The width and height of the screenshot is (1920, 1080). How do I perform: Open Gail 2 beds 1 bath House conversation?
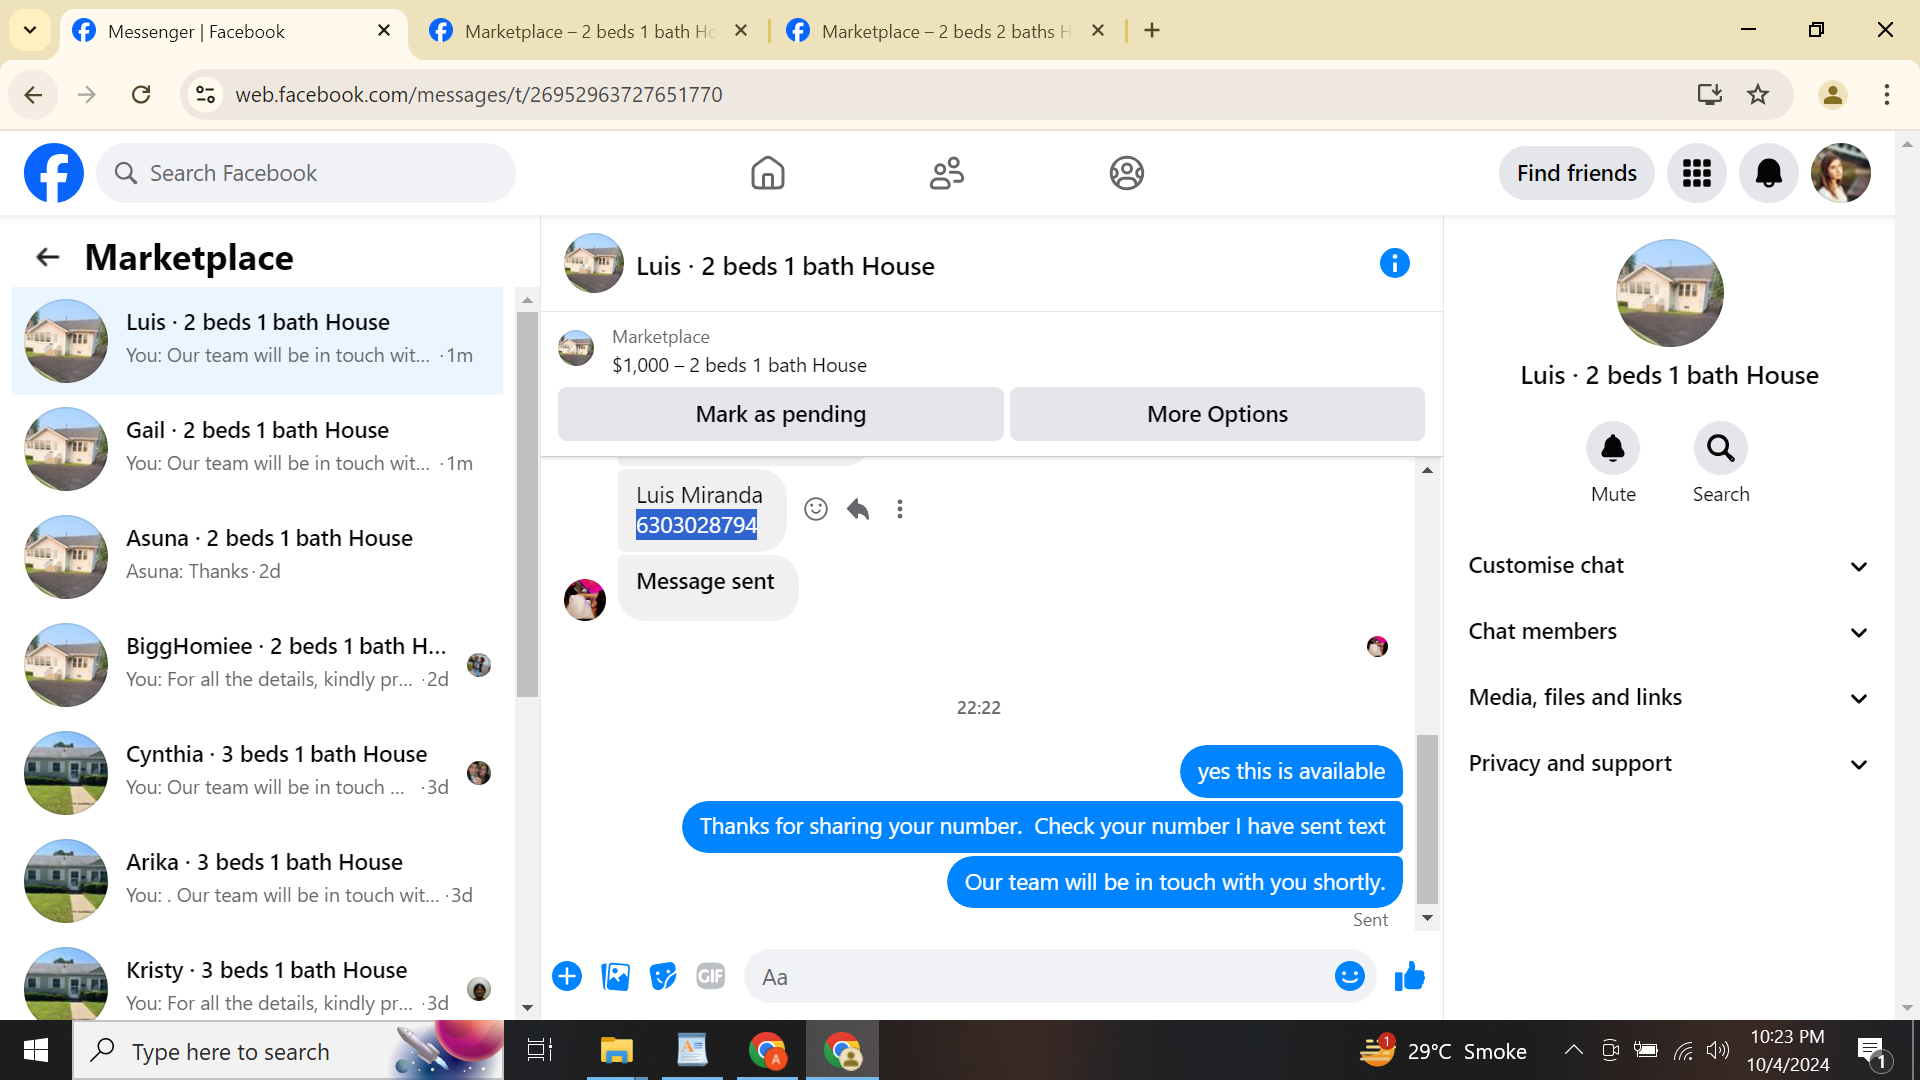[257, 449]
